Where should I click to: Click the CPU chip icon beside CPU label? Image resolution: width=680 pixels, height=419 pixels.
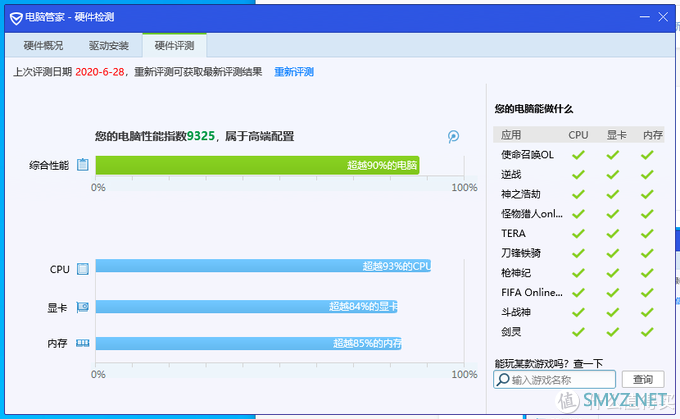point(82,269)
